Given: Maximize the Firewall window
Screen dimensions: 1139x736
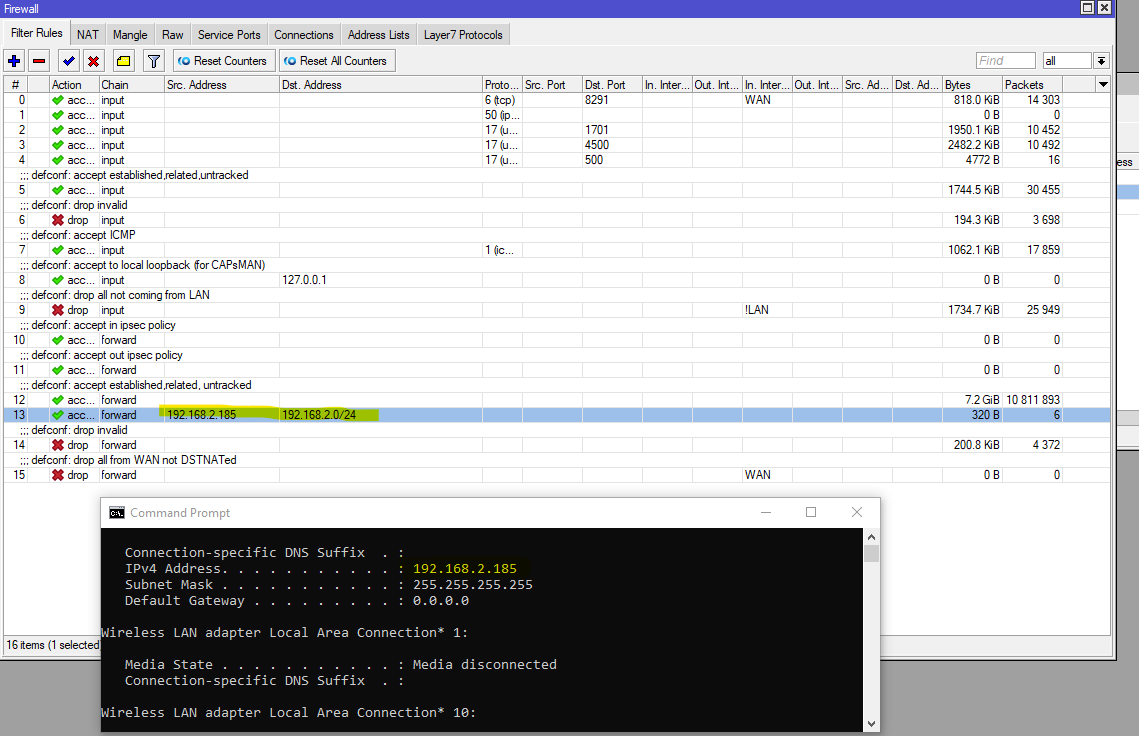Looking at the screenshot, I should (1087, 8).
